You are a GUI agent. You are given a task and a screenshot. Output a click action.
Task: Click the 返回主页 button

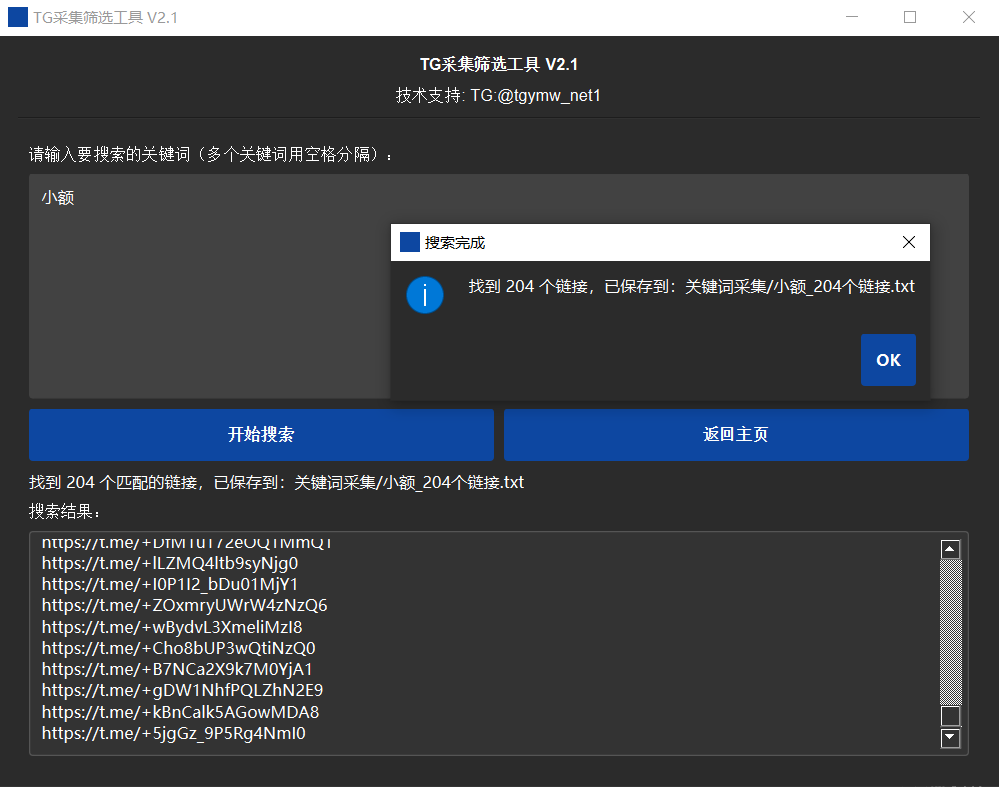pyautogui.click(x=736, y=435)
